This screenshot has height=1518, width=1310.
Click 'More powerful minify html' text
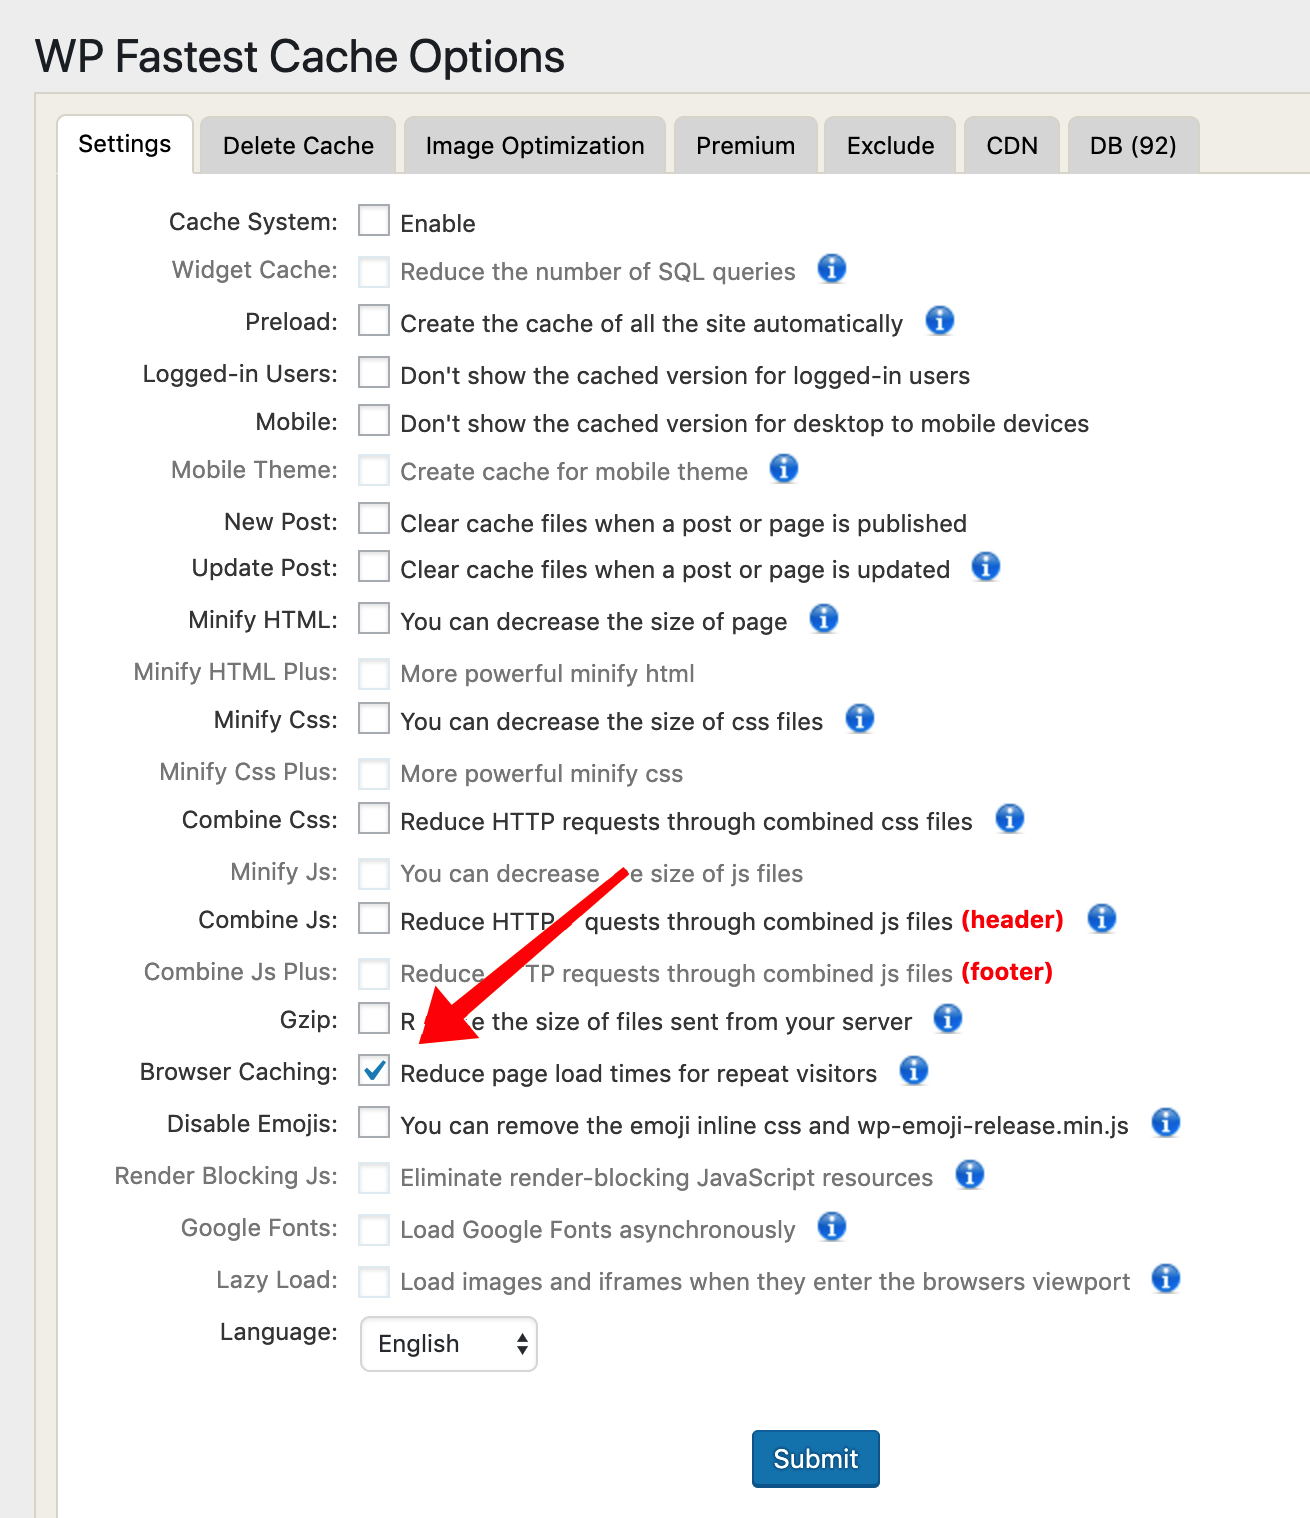pyautogui.click(x=547, y=673)
